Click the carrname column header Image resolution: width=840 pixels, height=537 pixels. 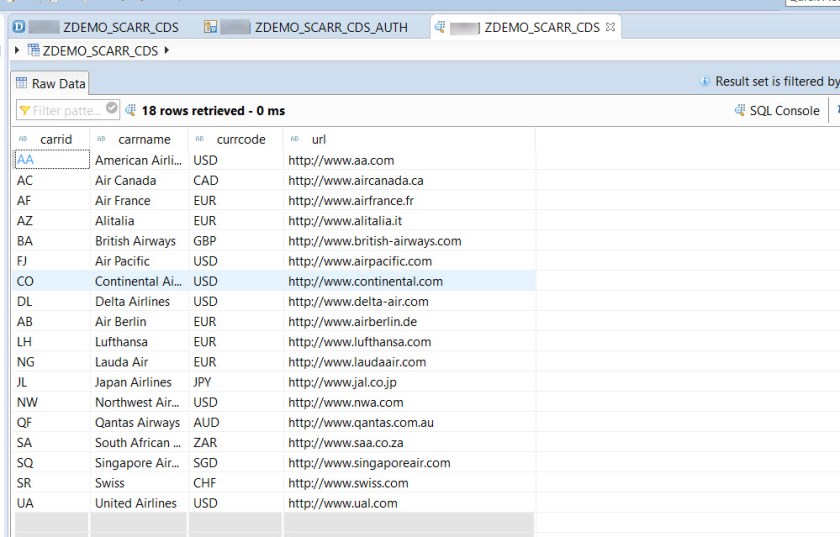[x=144, y=139]
